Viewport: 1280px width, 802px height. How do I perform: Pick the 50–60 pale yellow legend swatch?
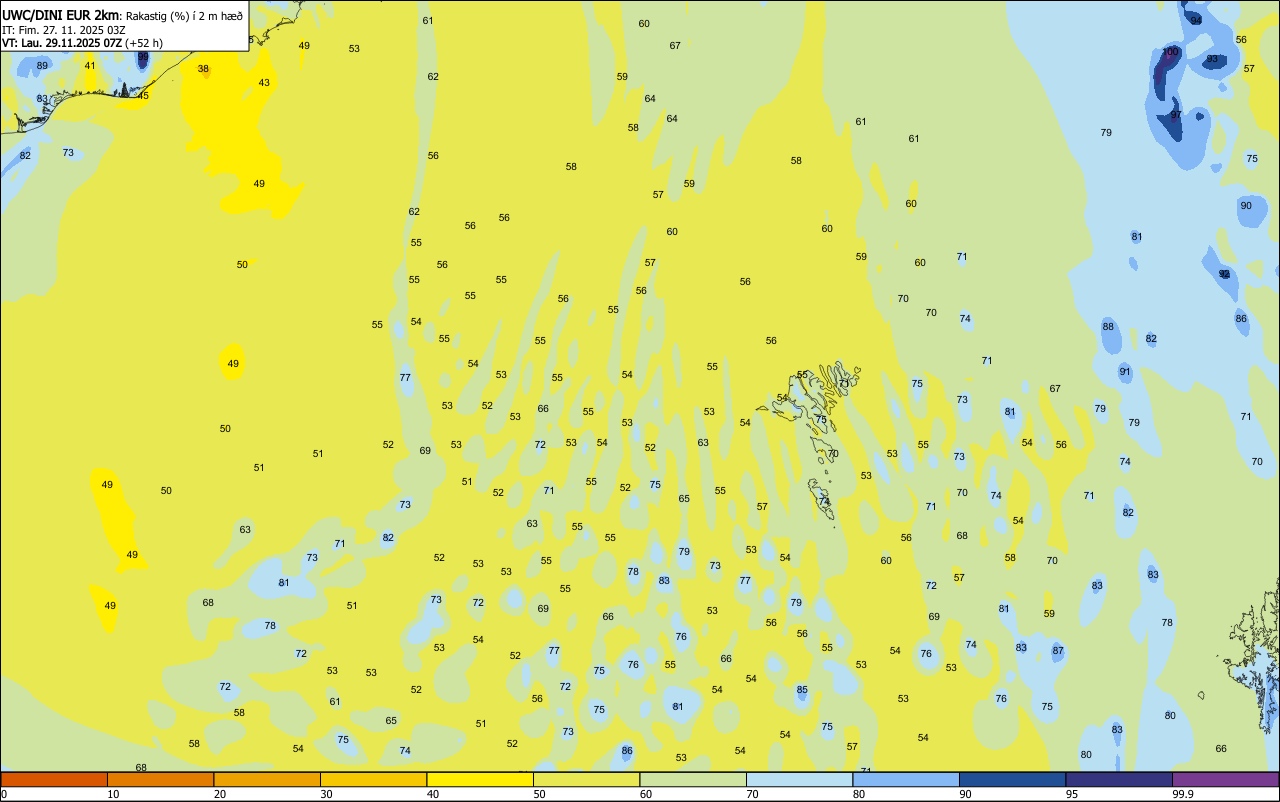click(x=586, y=779)
